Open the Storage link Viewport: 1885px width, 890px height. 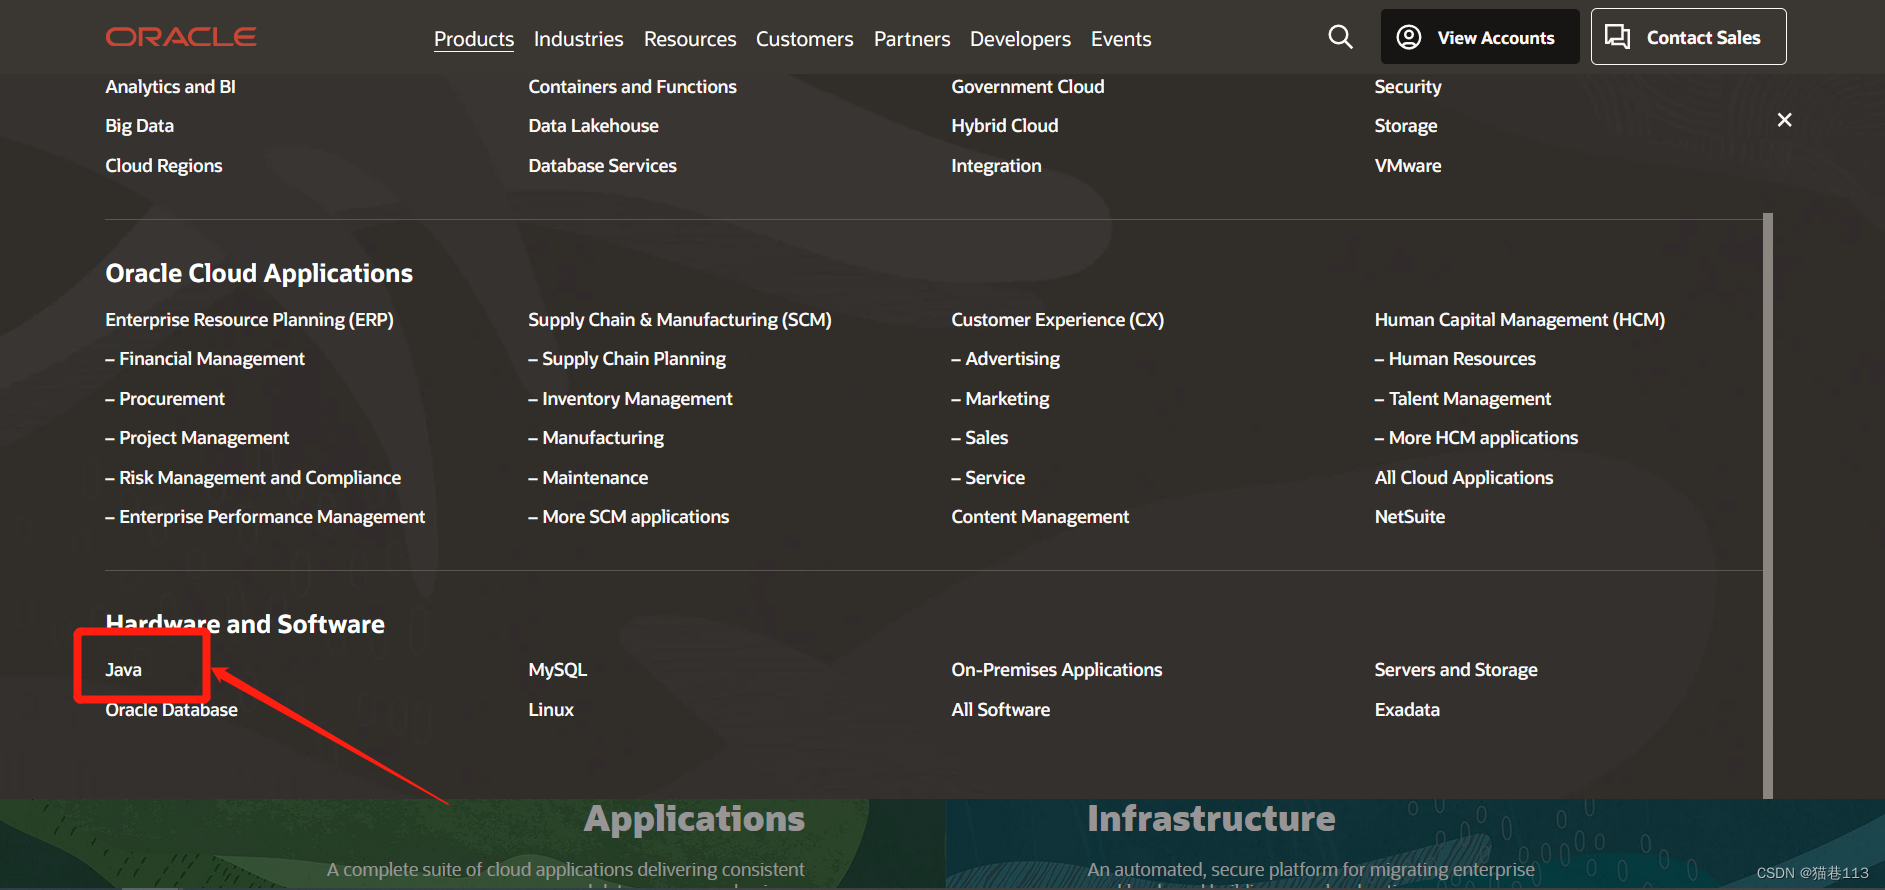1406,126
